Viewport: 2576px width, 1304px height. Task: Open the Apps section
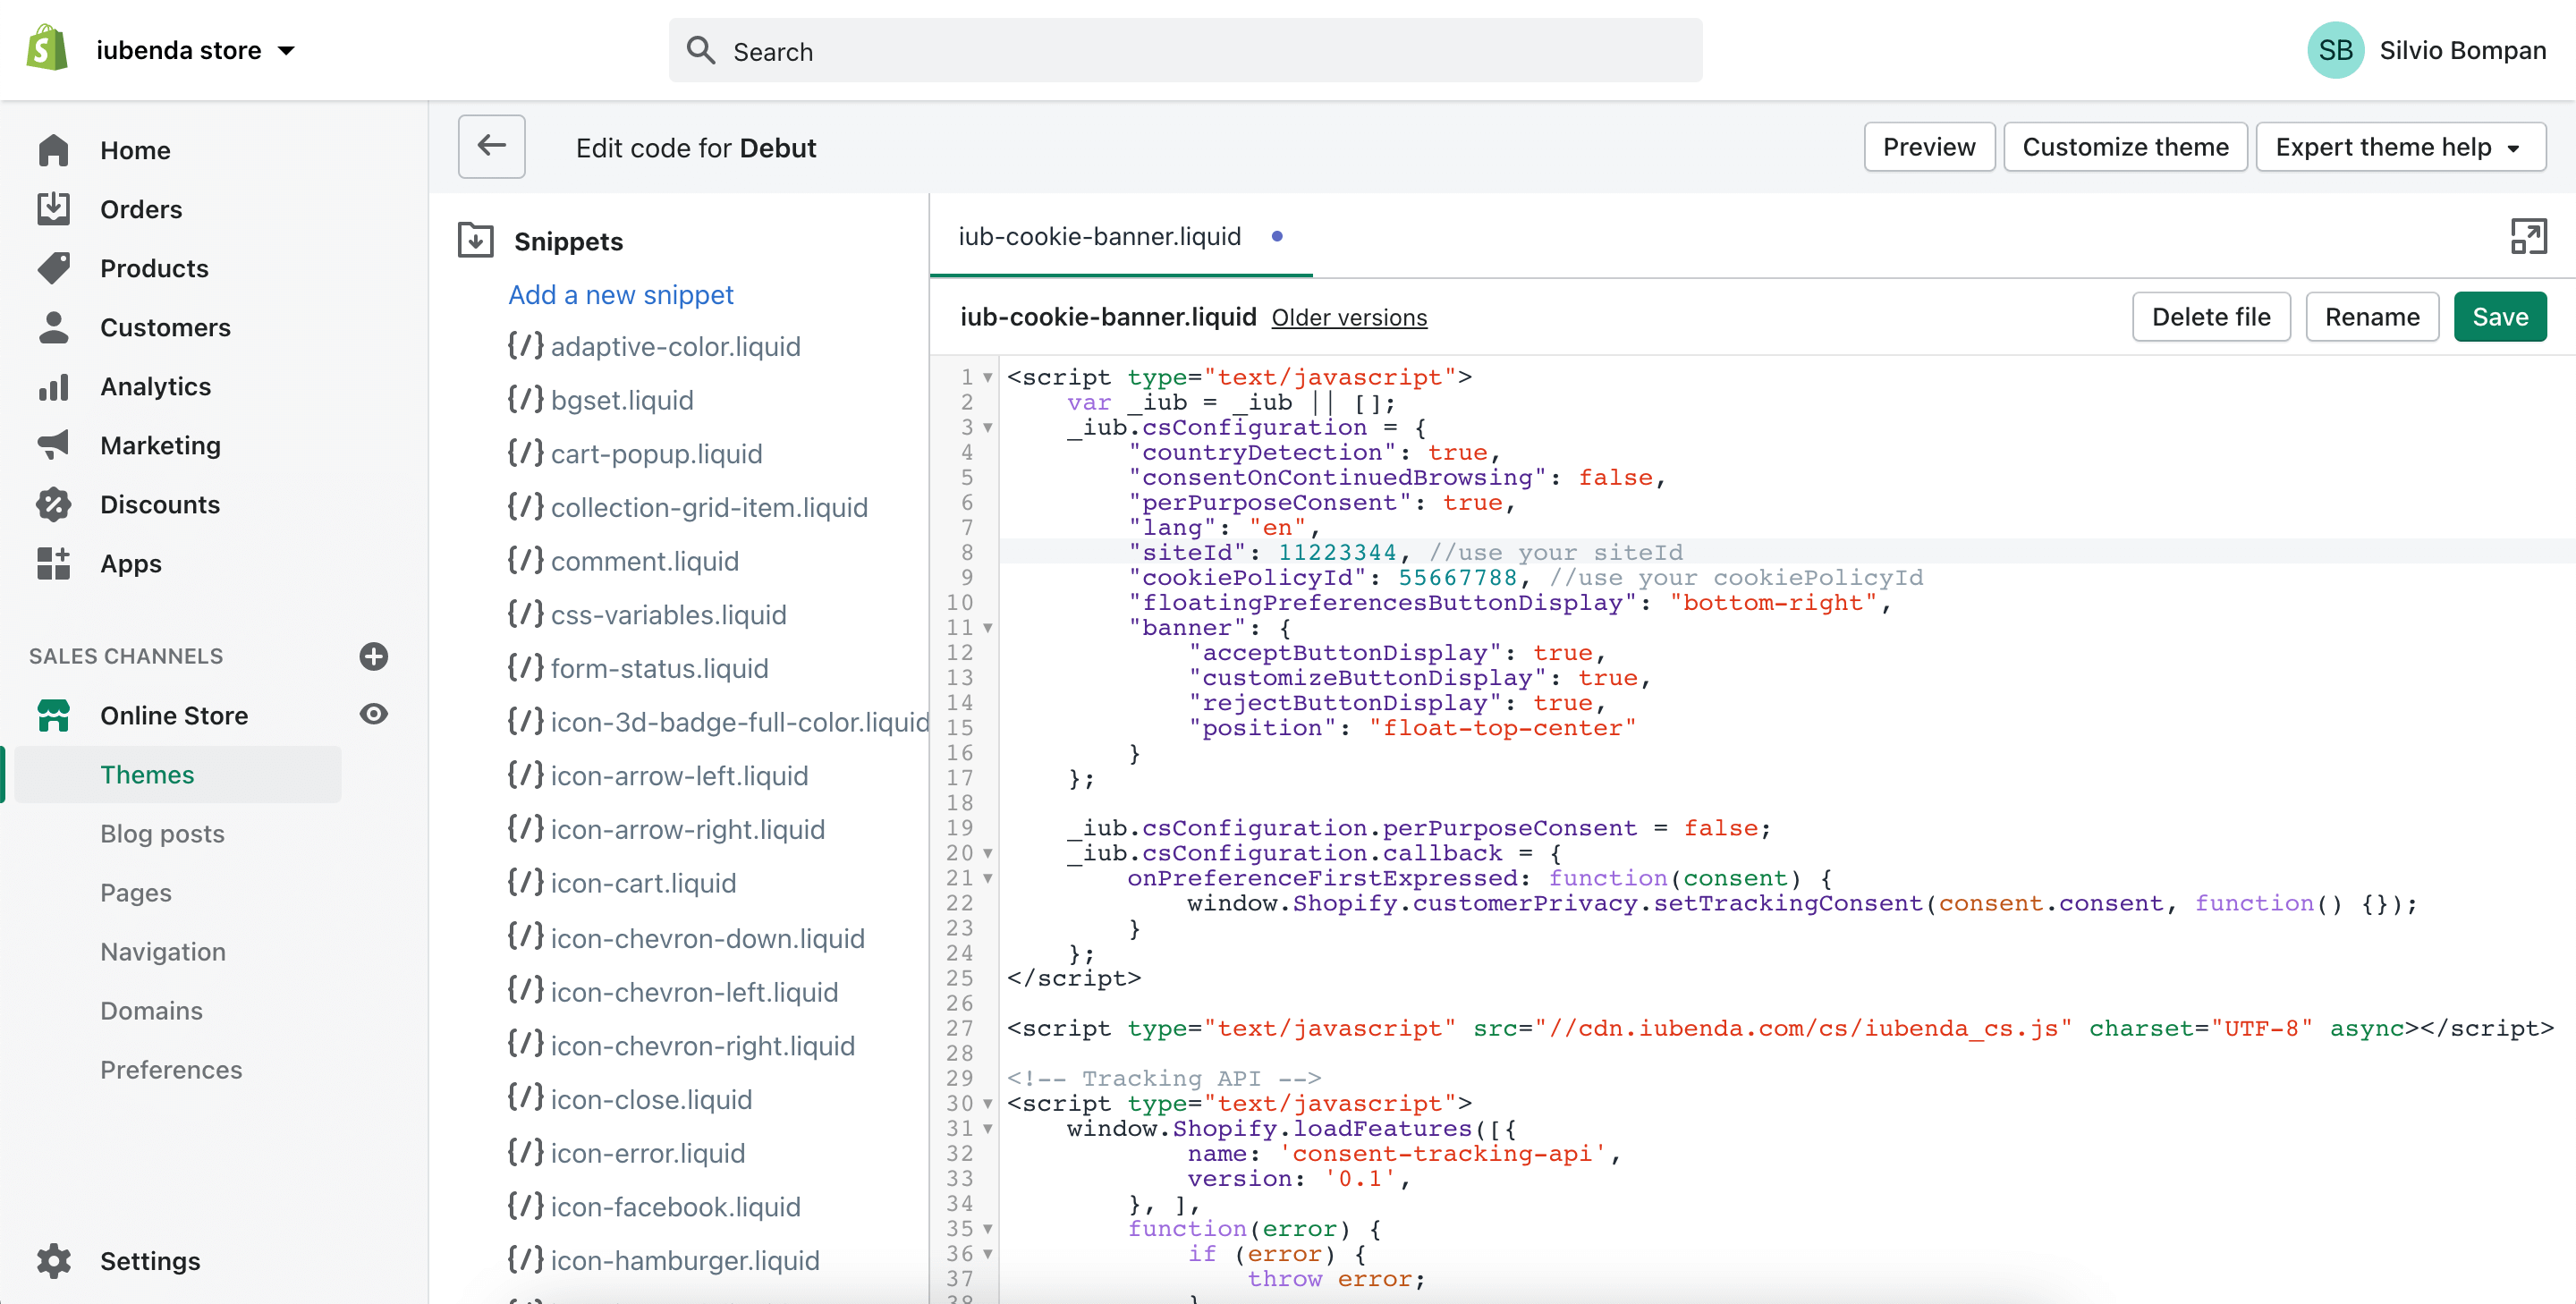point(131,563)
